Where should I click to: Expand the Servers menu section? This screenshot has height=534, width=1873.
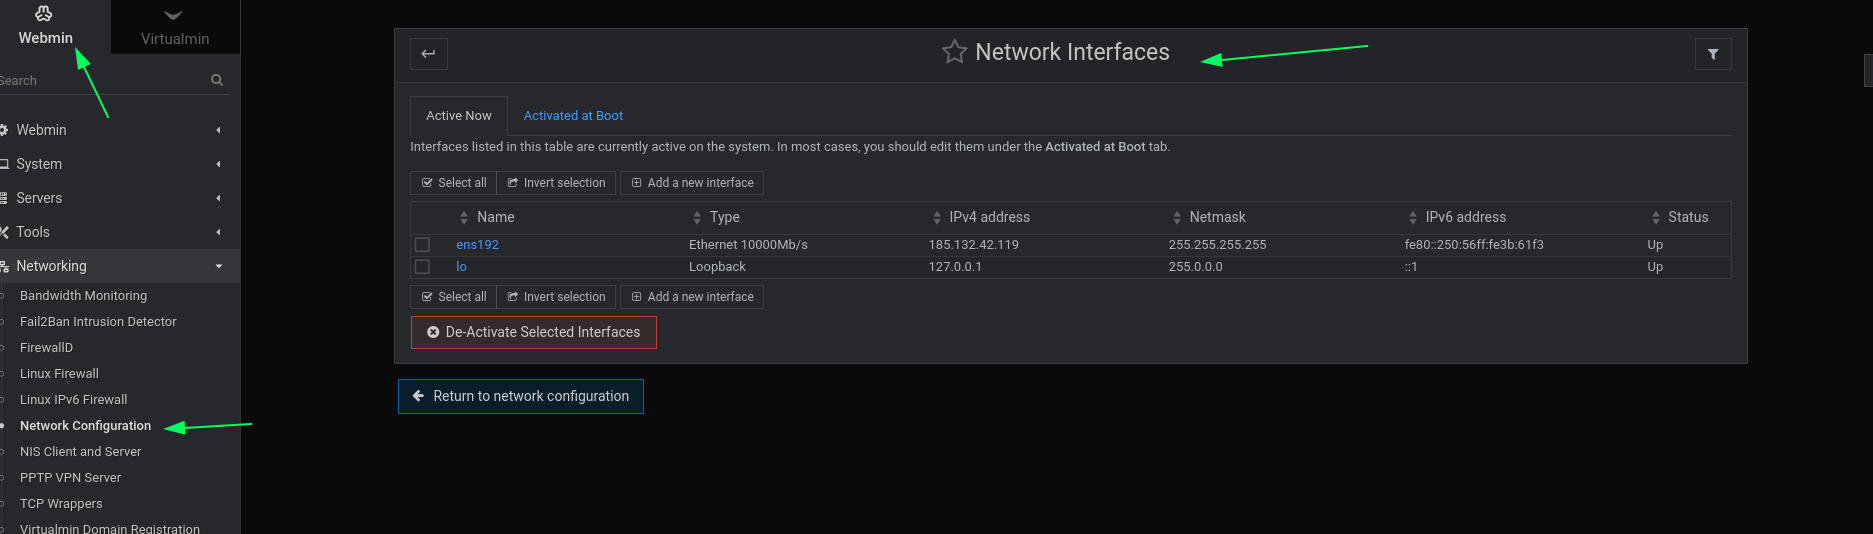pyautogui.click(x=110, y=198)
